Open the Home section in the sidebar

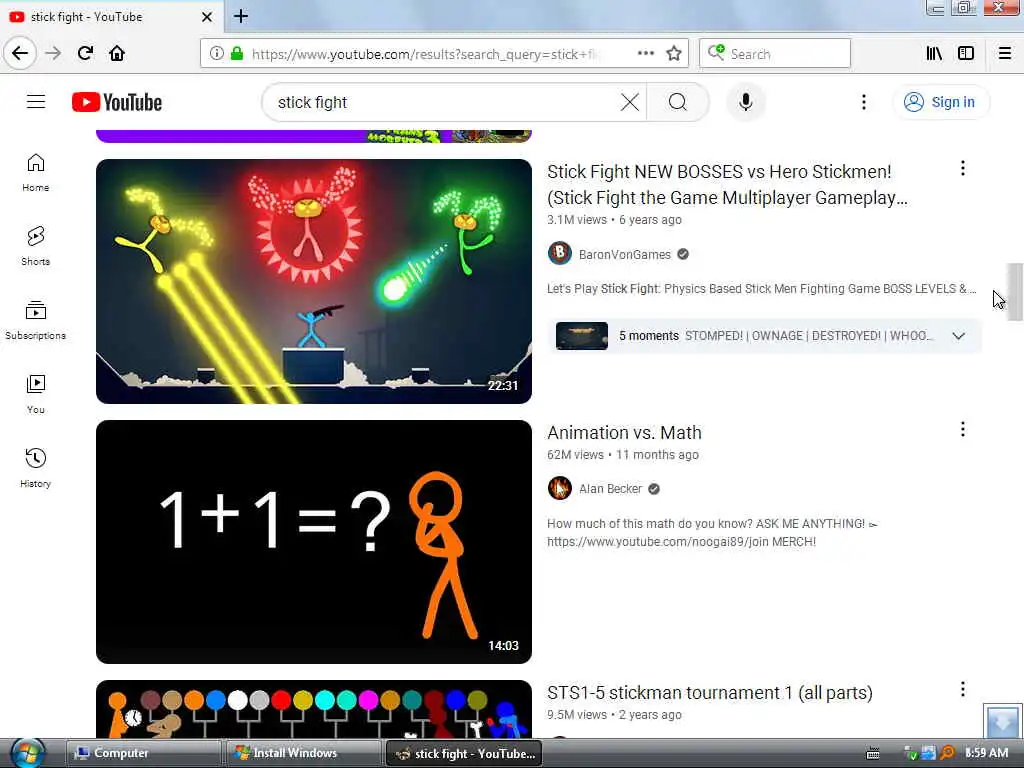[35, 173]
